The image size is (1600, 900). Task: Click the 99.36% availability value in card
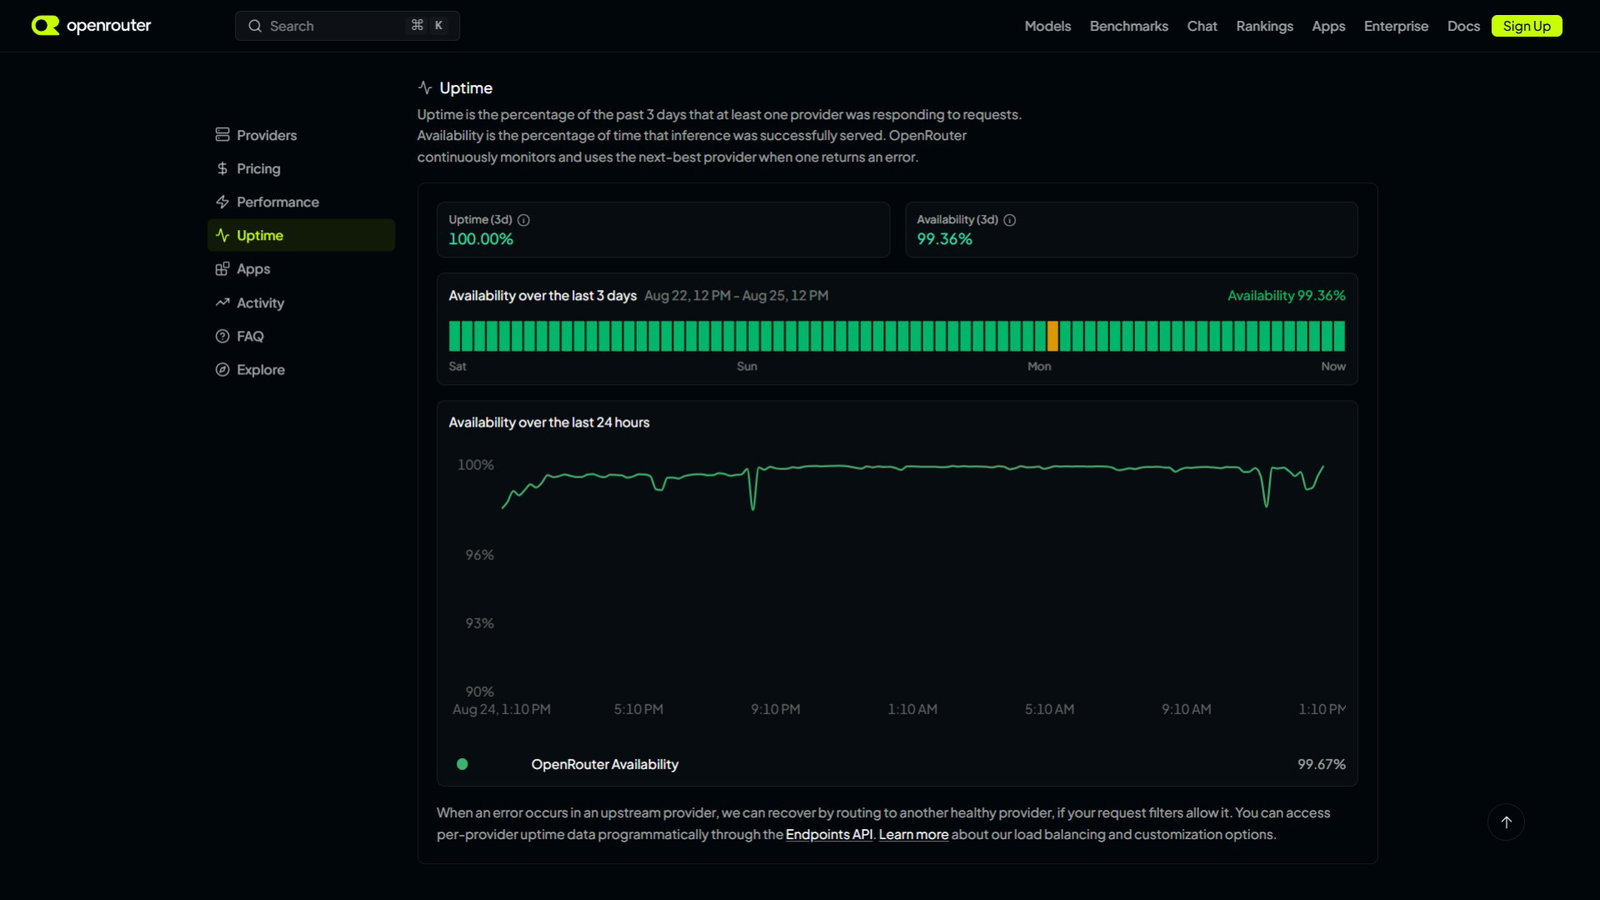[x=944, y=239]
